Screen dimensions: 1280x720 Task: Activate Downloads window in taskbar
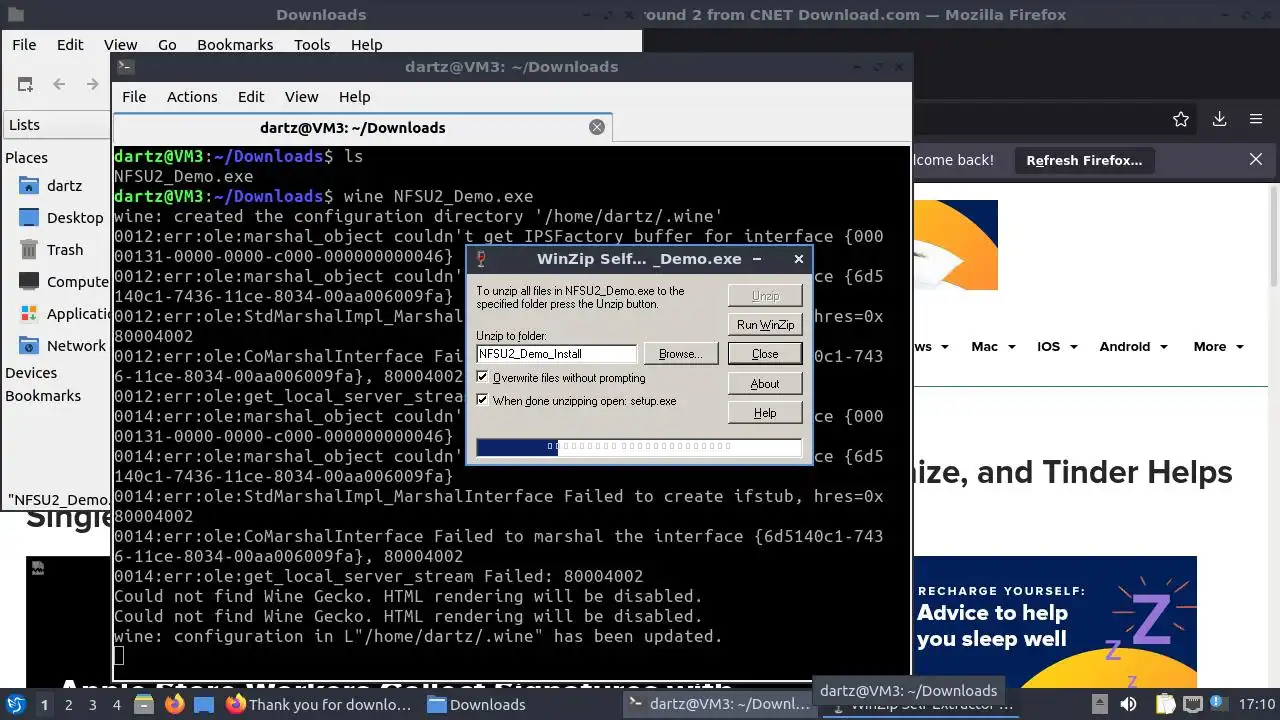pos(477,704)
